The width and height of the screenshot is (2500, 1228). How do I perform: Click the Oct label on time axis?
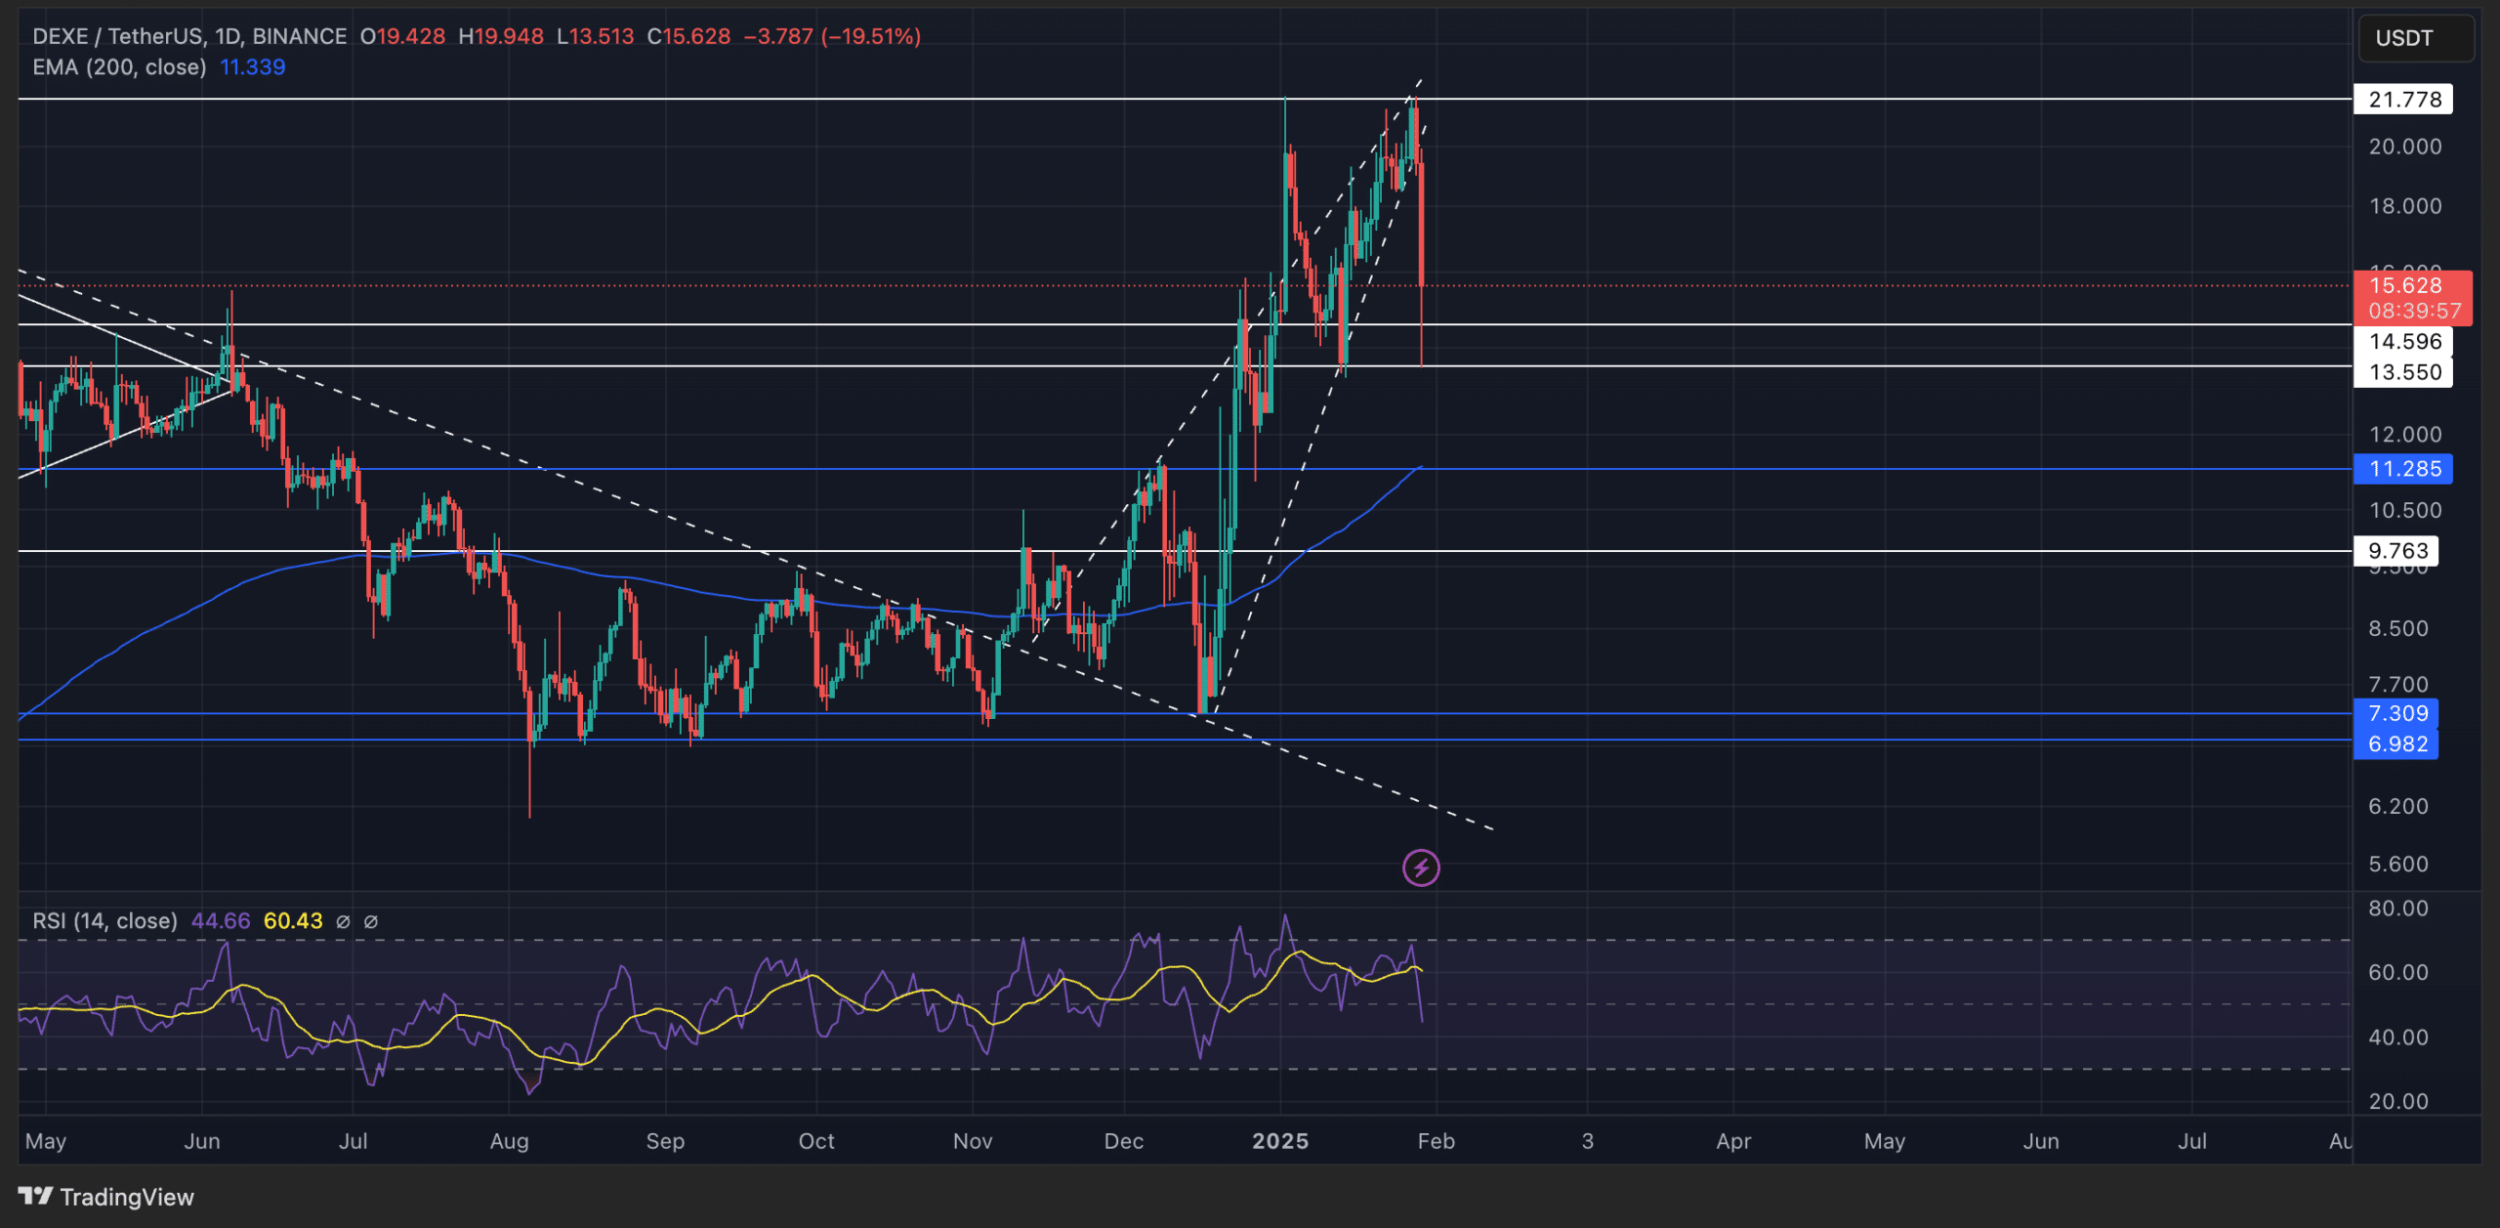[816, 1141]
